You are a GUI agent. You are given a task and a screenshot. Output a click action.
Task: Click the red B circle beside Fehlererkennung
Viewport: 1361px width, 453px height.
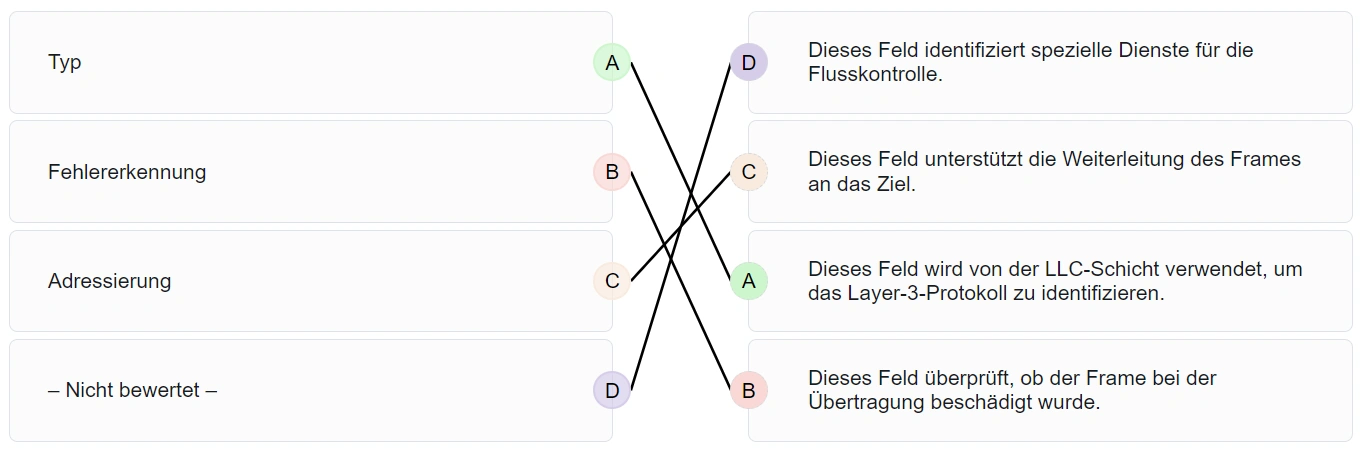click(x=612, y=172)
